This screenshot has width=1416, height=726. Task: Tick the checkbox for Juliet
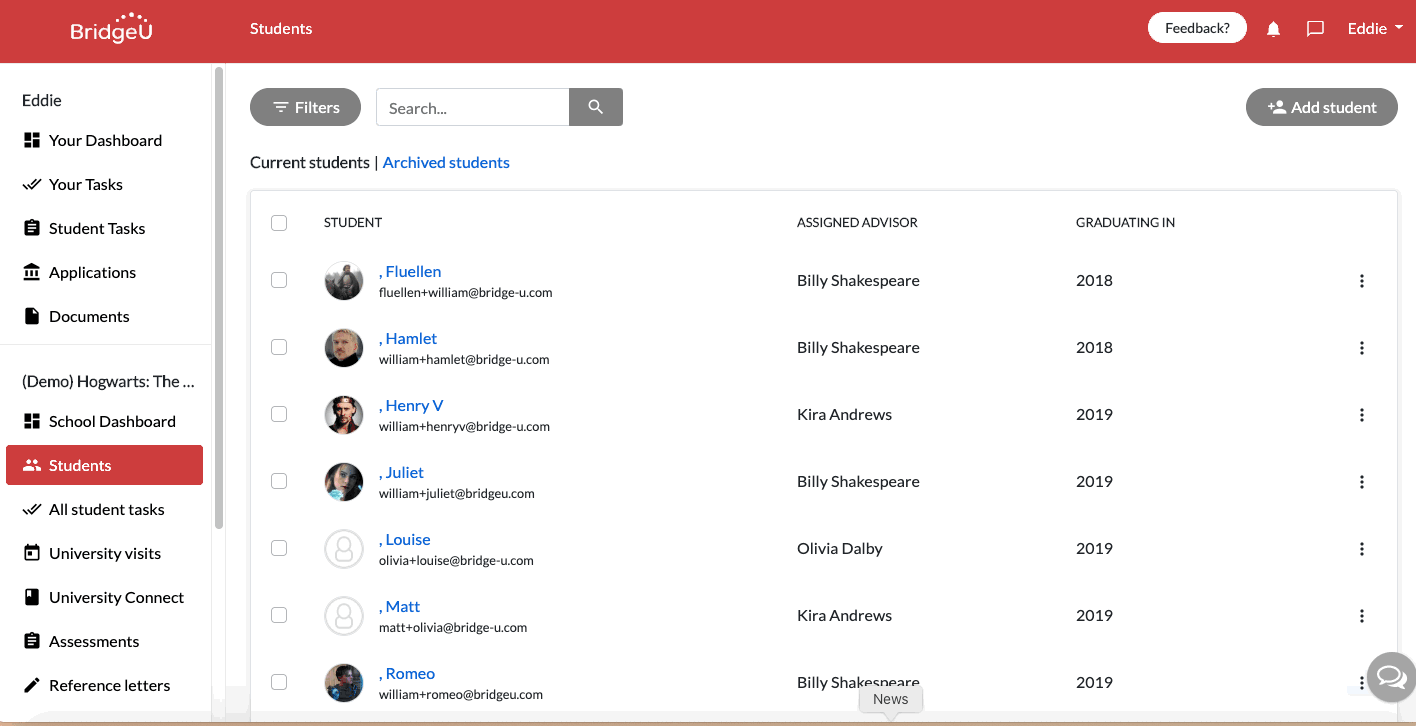click(279, 481)
